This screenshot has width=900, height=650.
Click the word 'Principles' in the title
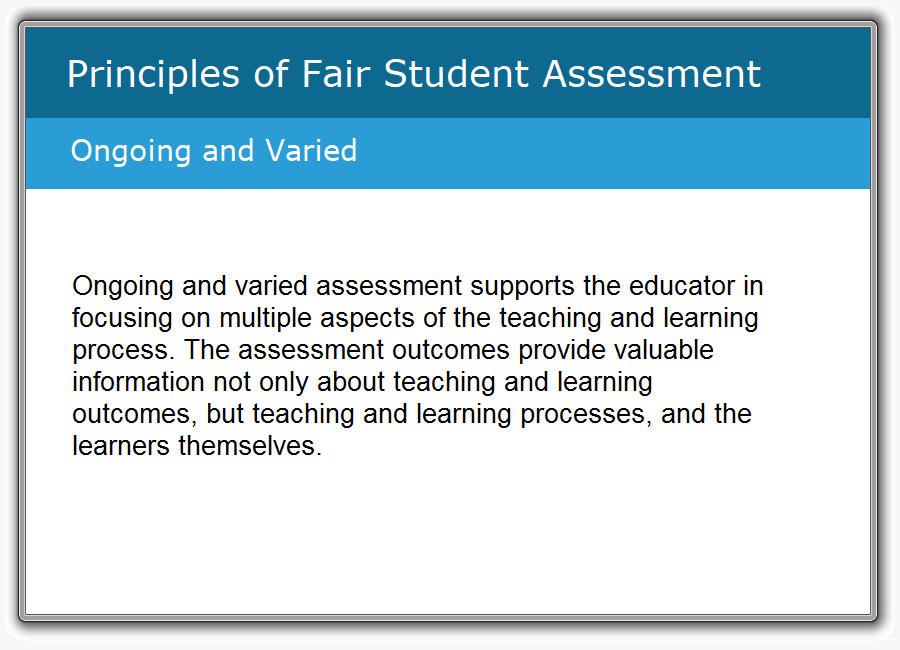coord(153,76)
